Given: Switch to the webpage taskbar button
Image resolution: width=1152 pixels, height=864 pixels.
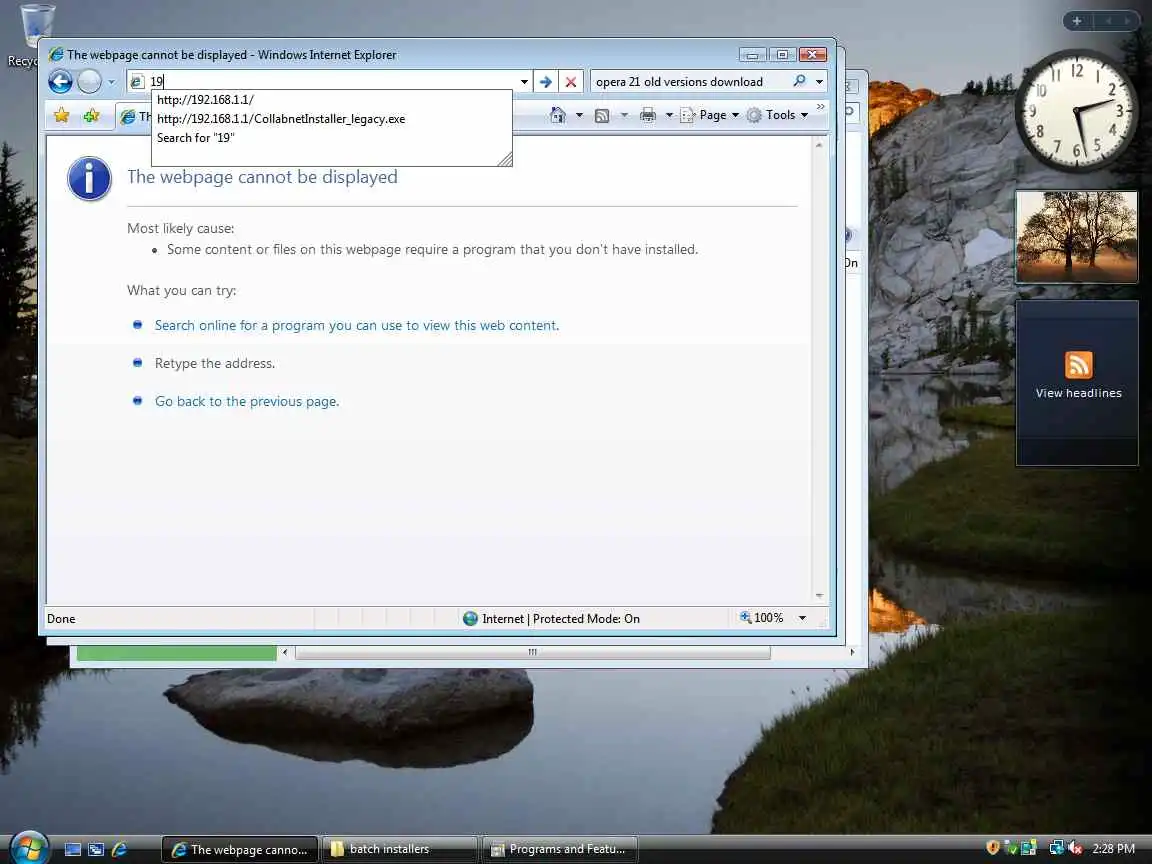Looking at the screenshot, I should click(x=240, y=849).
